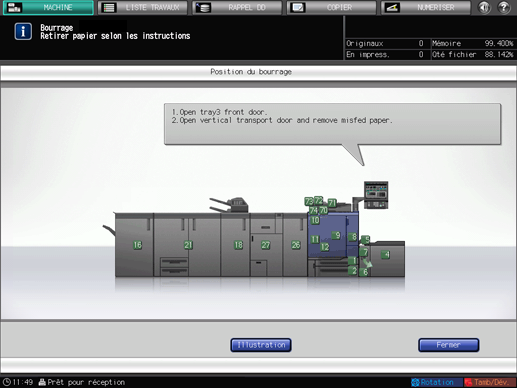Select jam position marker 16
The width and height of the screenshot is (517, 388).
[x=138, y=245]
